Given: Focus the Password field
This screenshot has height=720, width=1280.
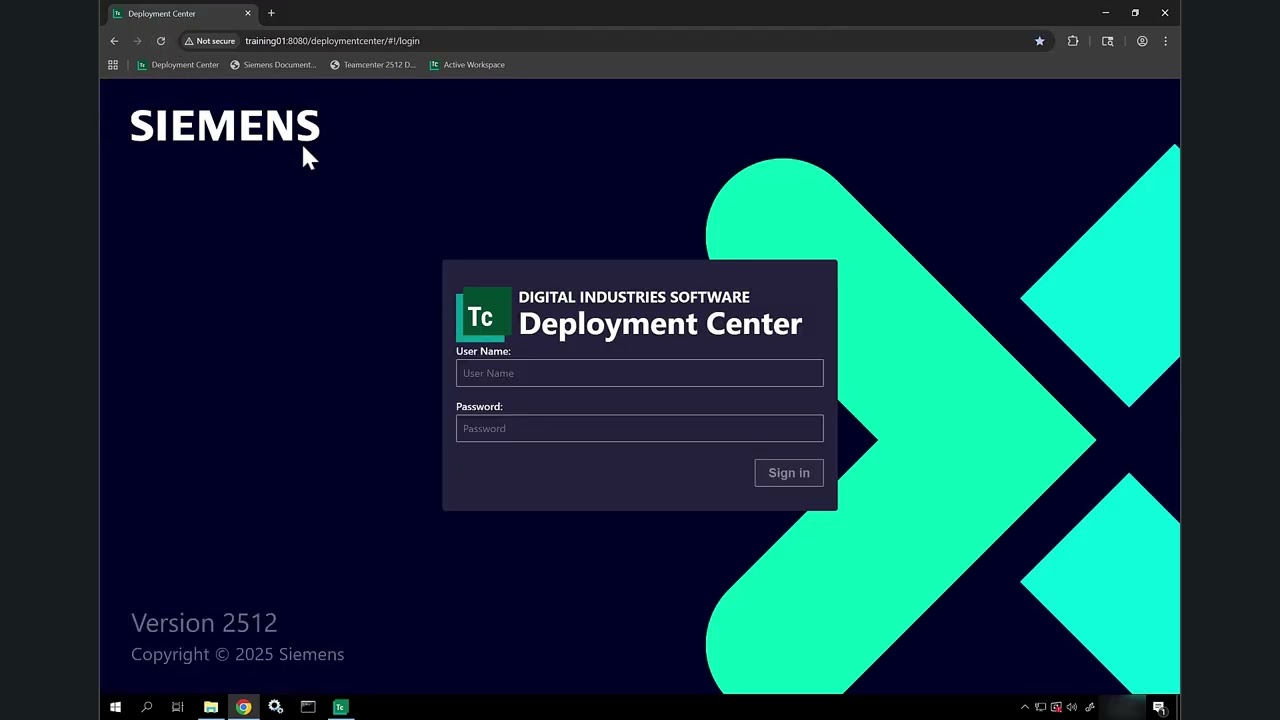Looking at the screenshot, I should [x=640, y=428].
